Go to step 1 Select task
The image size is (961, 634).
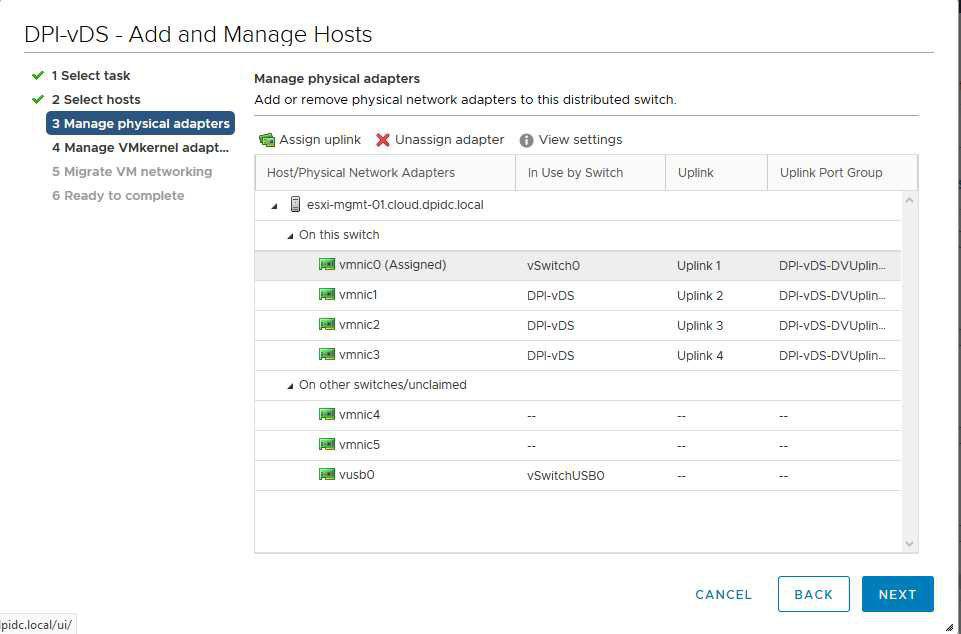(x=91, y=75)
